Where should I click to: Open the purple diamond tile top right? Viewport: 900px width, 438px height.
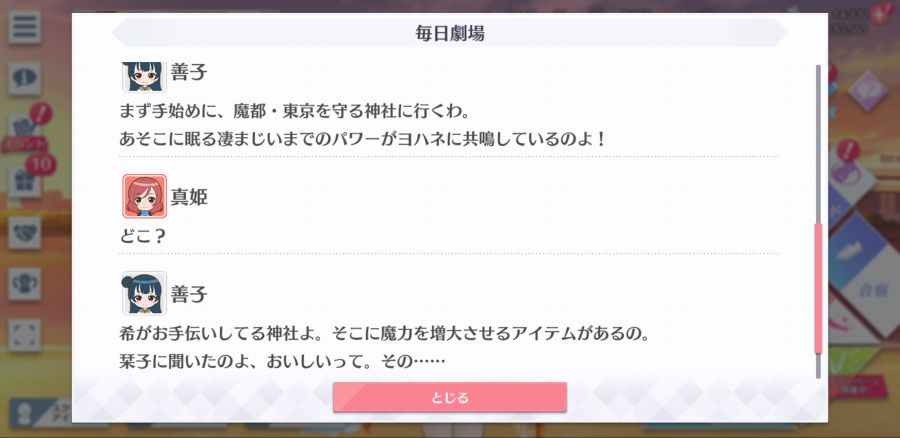867,91
